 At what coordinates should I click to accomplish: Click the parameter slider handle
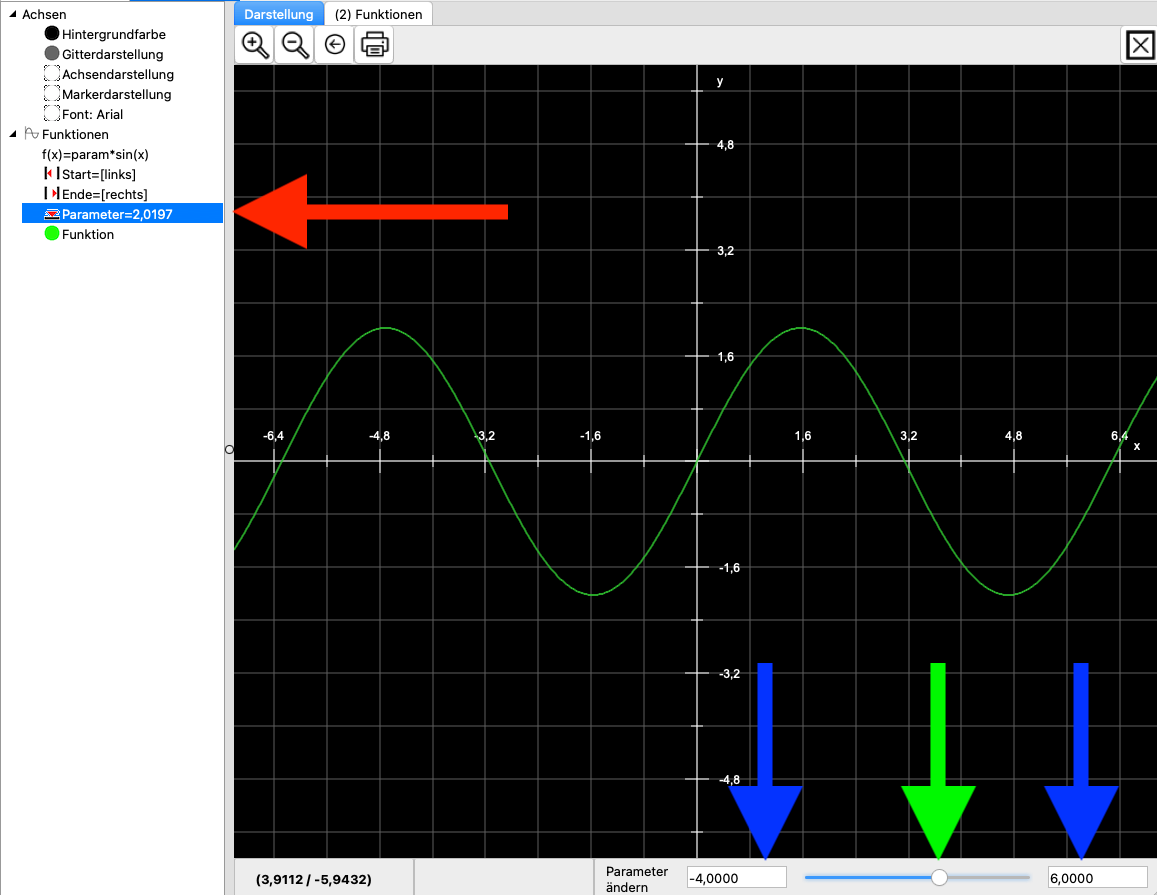coord(939,877)
